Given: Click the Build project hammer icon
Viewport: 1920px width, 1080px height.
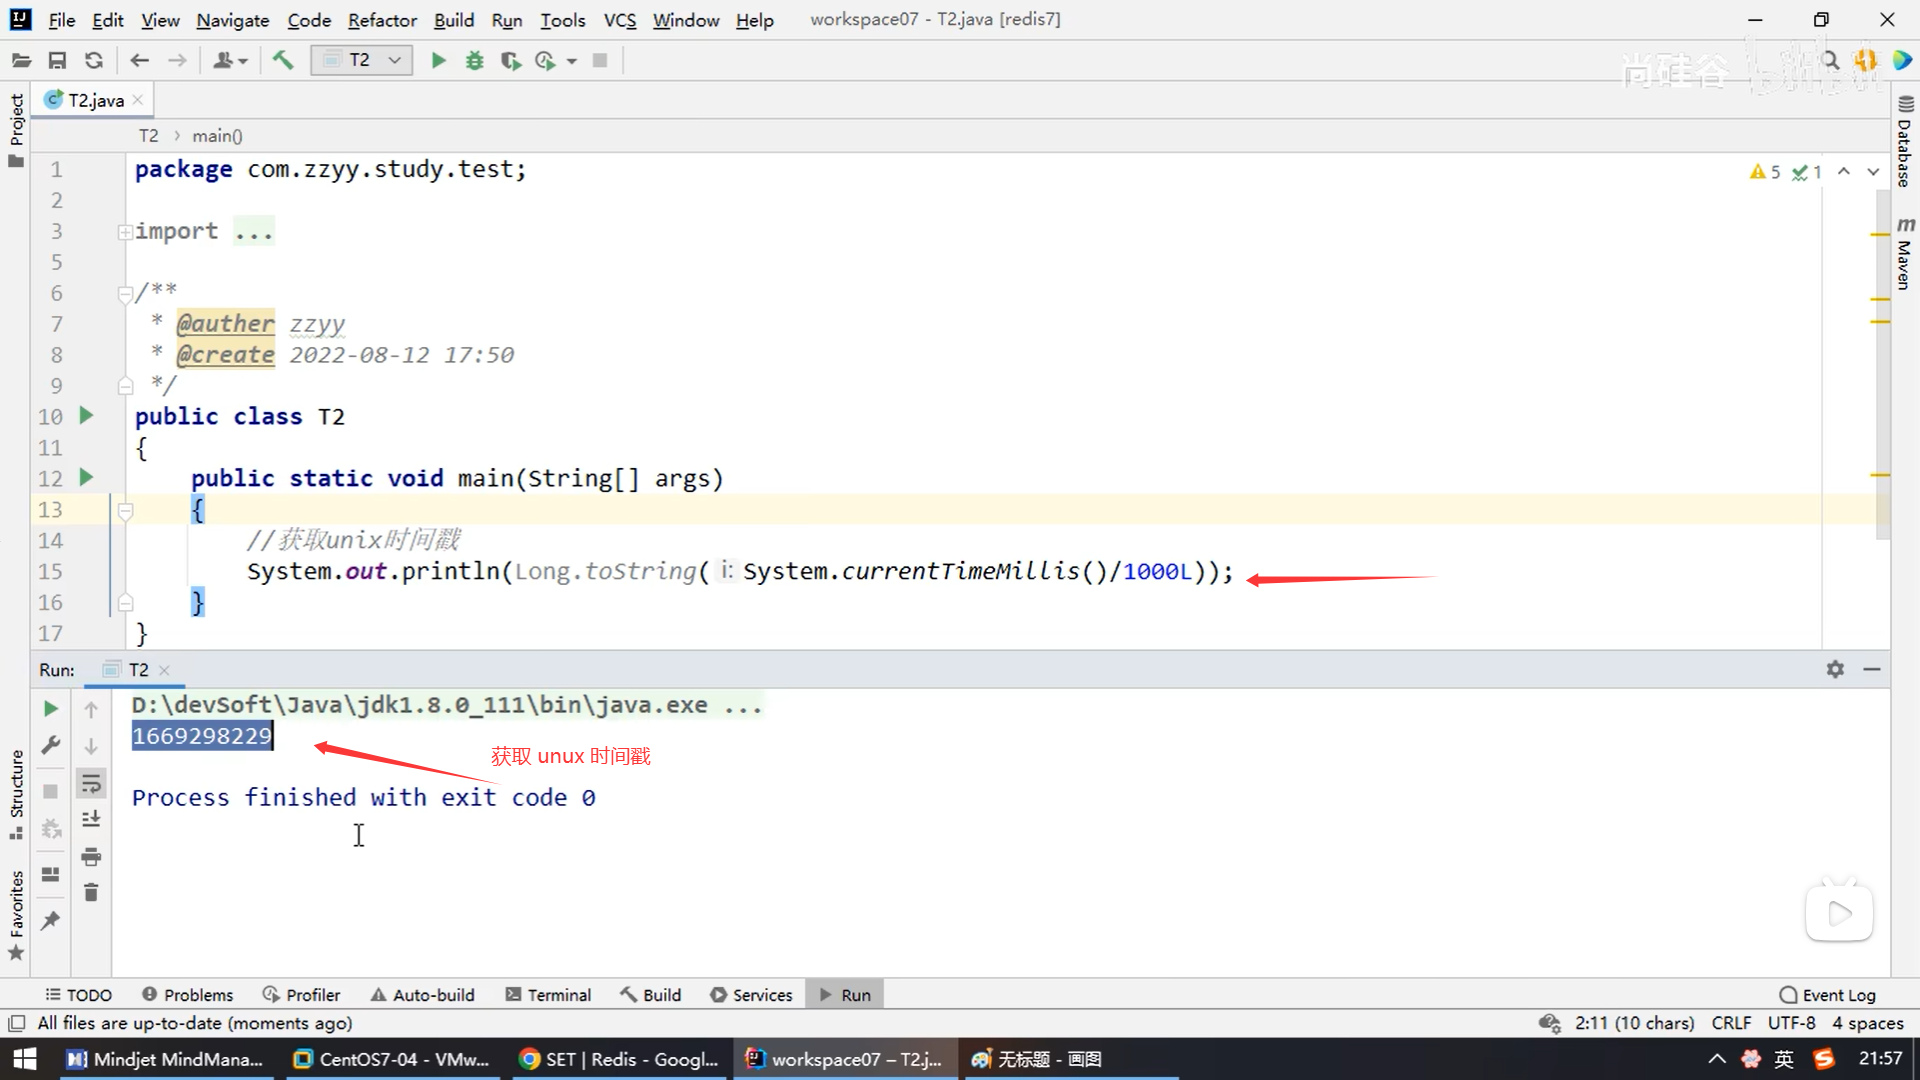Looking at the screenshot, I should (x=283, y=61).
